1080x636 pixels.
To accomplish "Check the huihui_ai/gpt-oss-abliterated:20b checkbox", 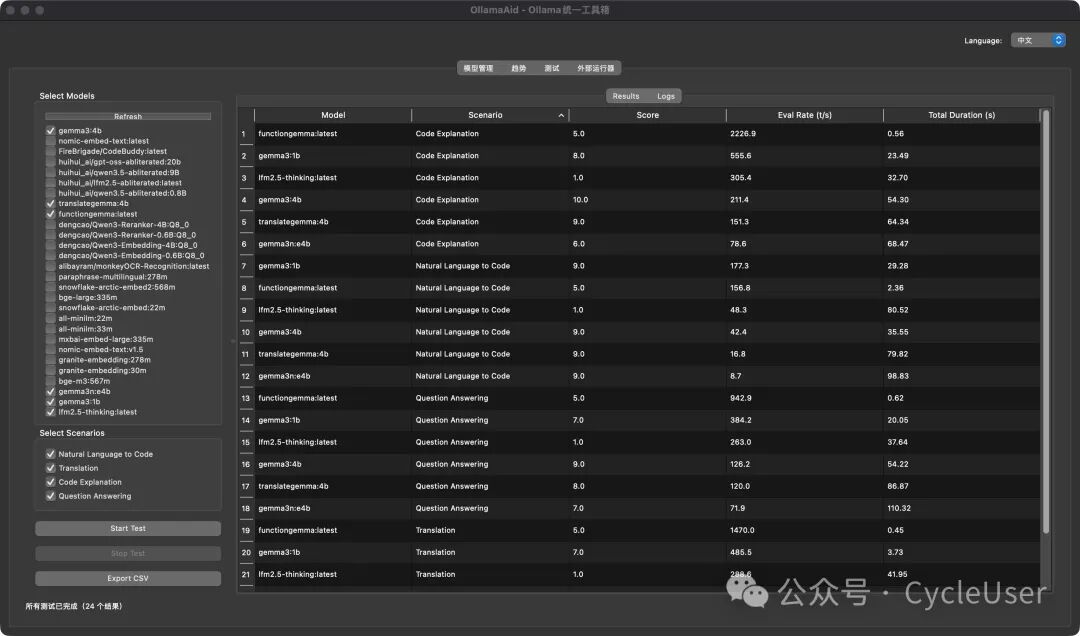I will click(x=50, y=162).
